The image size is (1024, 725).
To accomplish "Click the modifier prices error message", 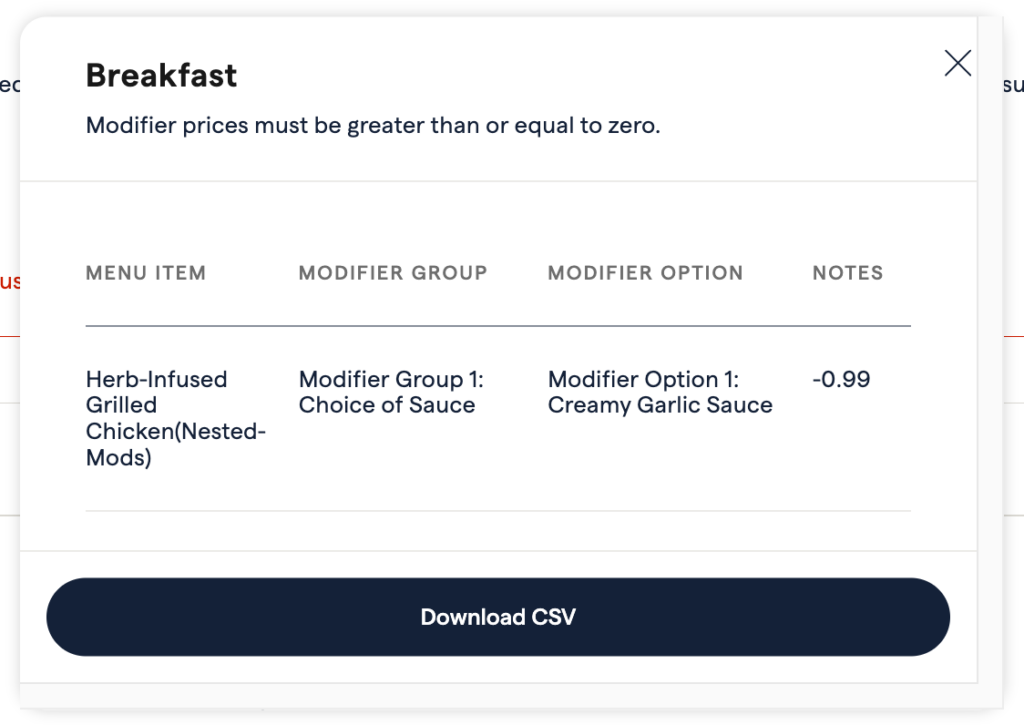I will point(373,126).
